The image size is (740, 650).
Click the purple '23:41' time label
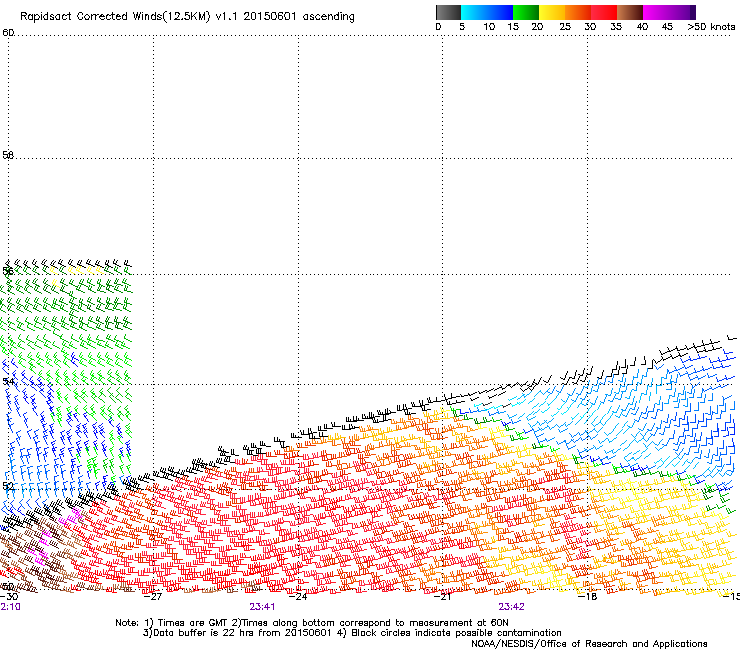(x=262, y=607)
